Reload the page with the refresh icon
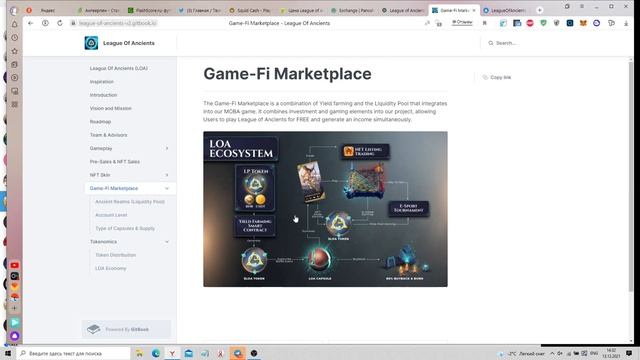Image resolution: width=640 pixels, height=360 pixels. pos(60,23)
